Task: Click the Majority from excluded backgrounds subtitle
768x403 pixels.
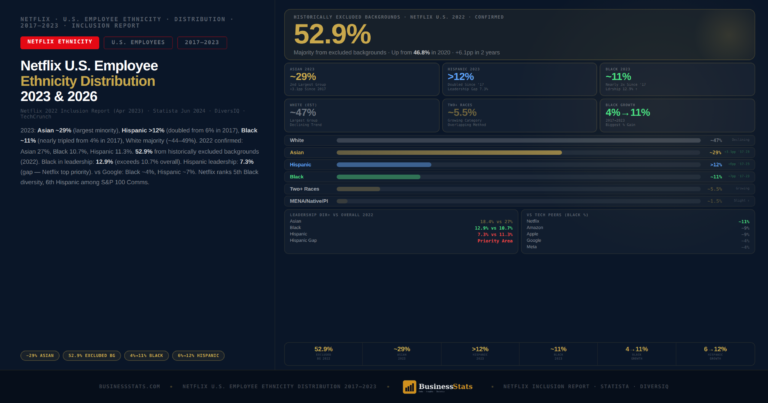Action: click(x=397, y=52)
